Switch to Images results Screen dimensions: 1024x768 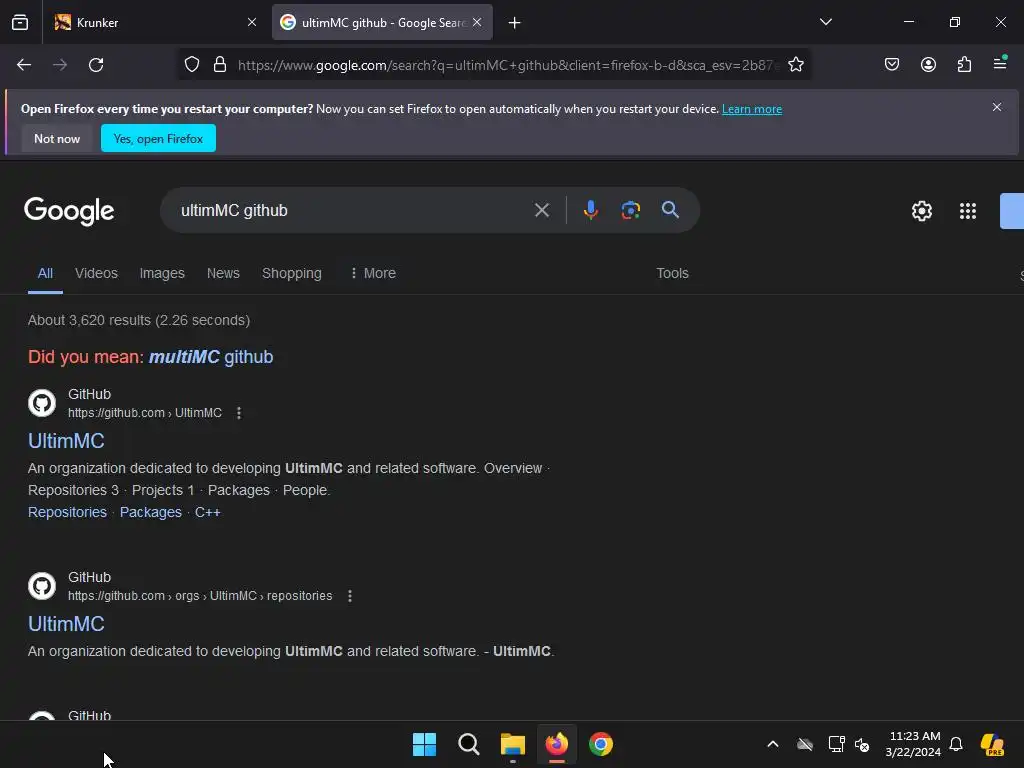coord(162,273)
